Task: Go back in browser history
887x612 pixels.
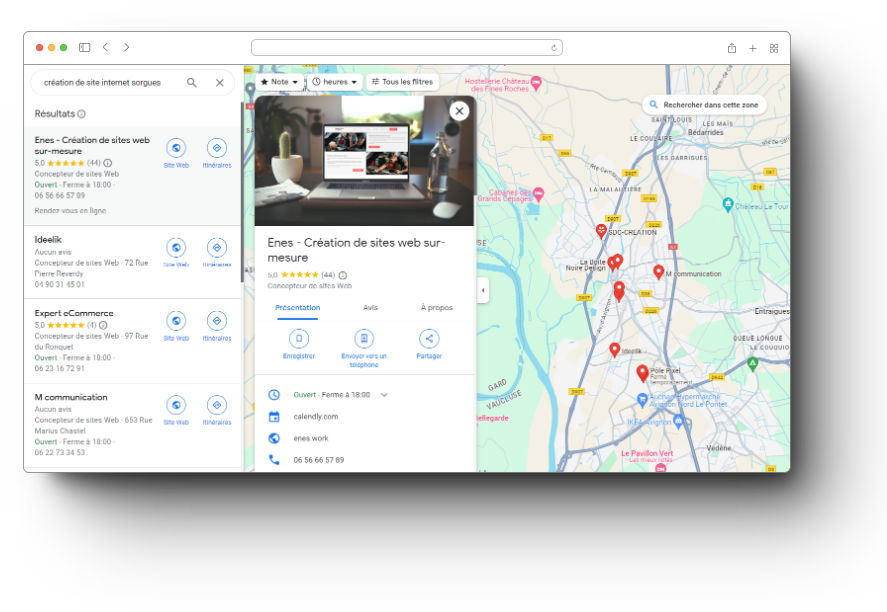Action: (x=105, y=48)
